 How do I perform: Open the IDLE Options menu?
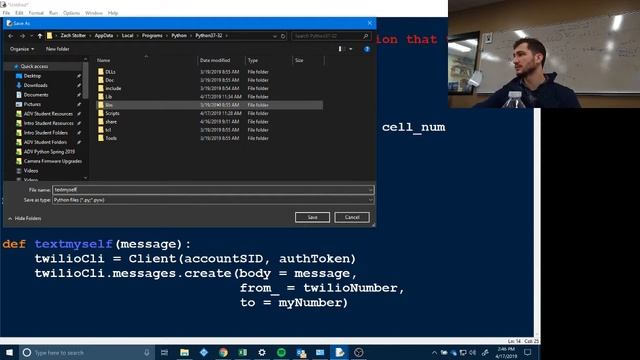[71, 13]
